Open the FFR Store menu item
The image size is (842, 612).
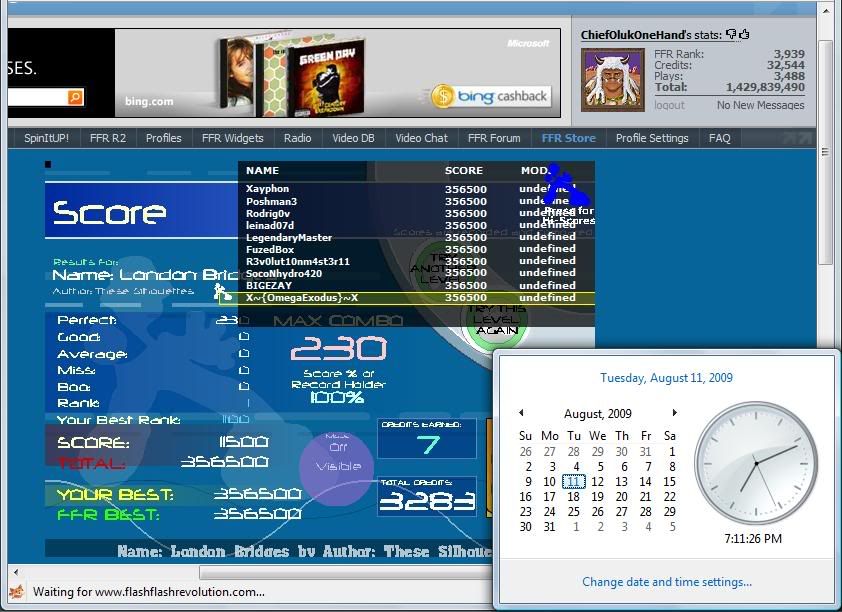[x=568, y=138]
